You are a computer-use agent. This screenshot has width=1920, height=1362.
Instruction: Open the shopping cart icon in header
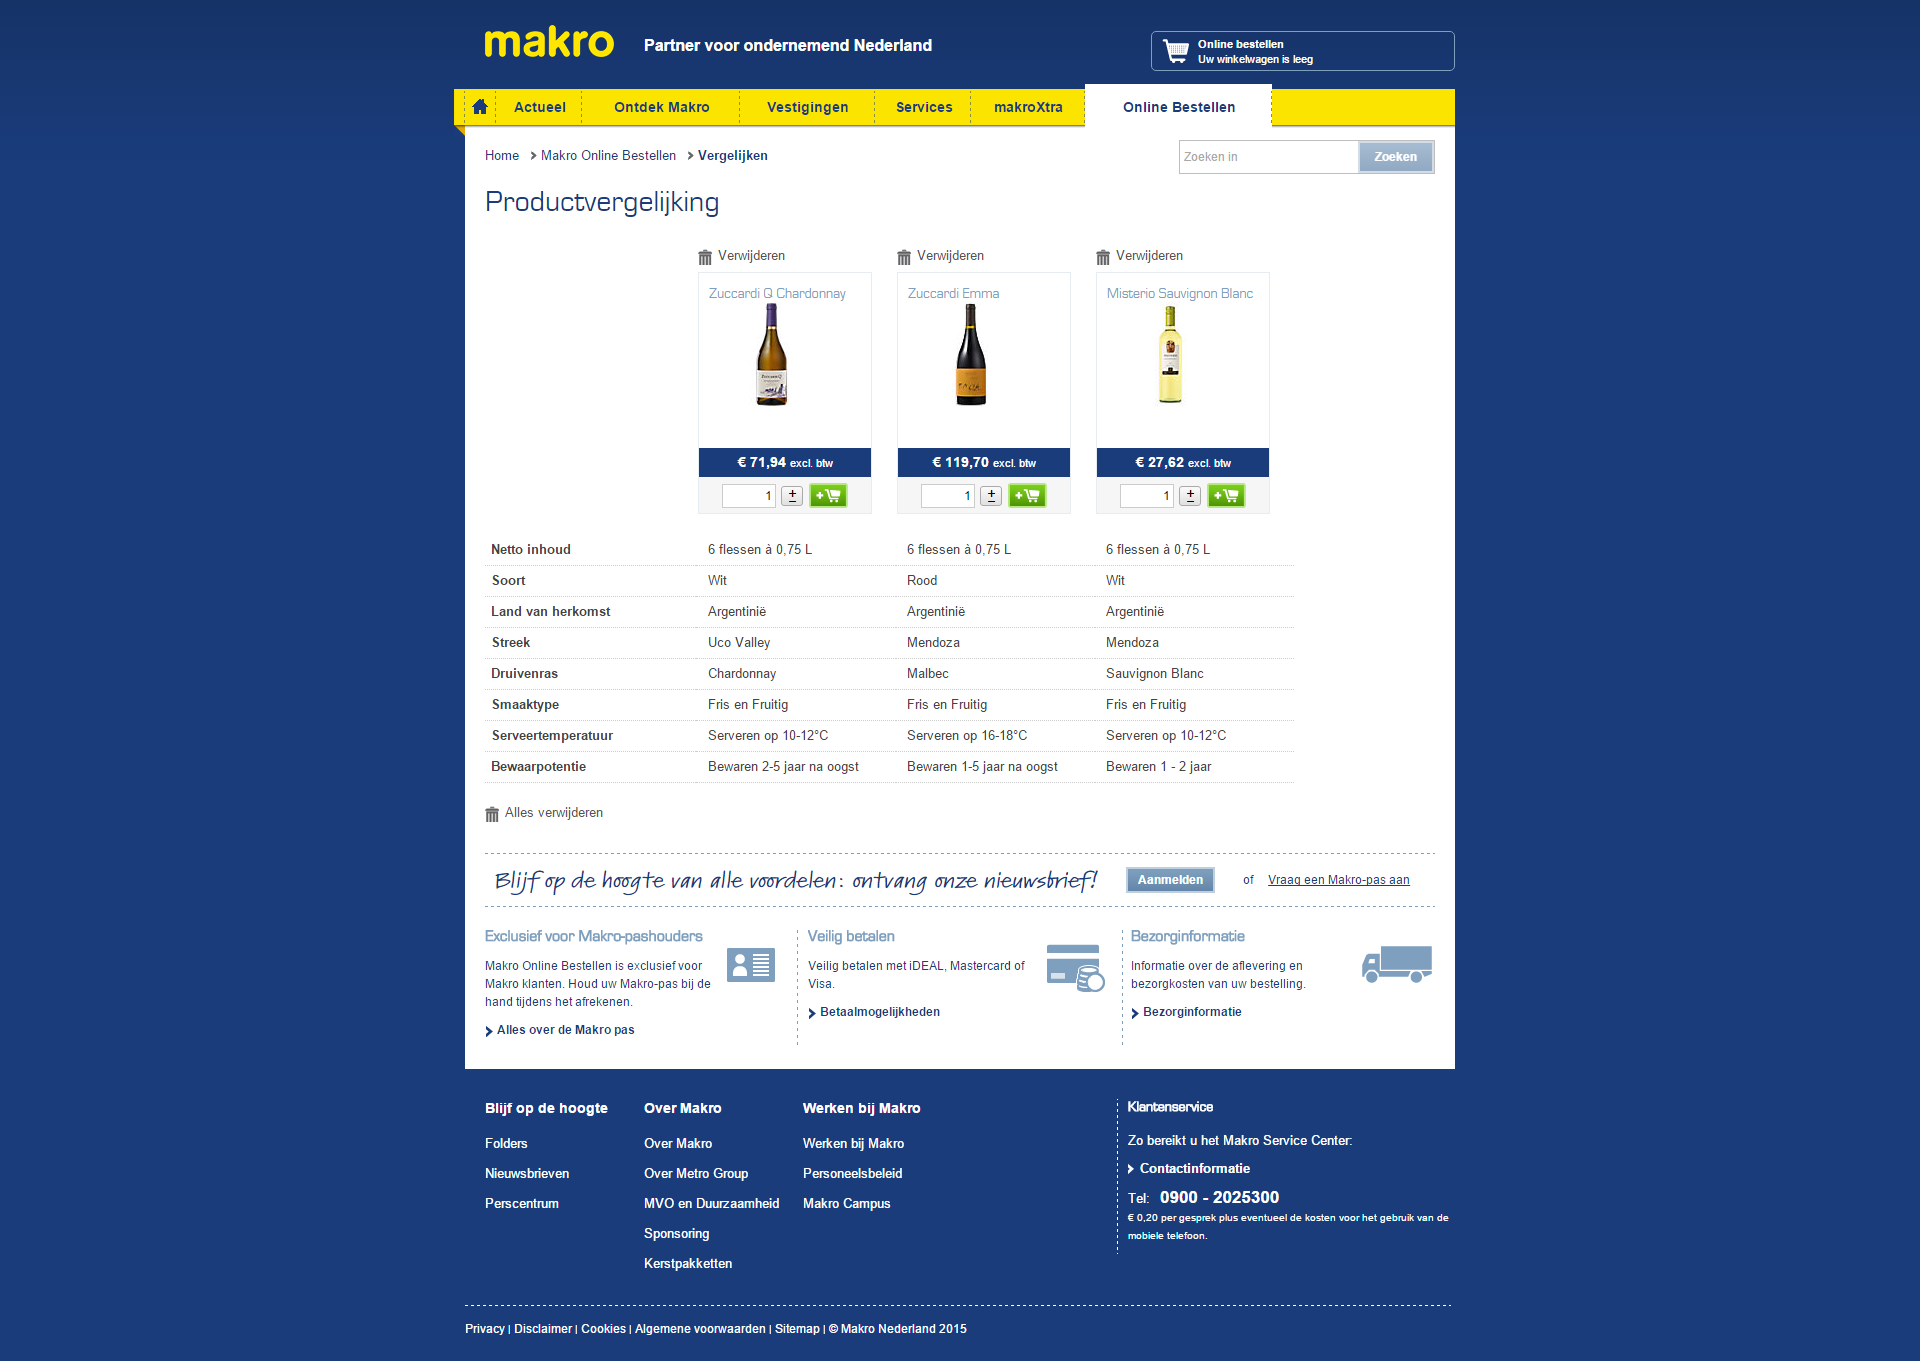click(1177, 51)
